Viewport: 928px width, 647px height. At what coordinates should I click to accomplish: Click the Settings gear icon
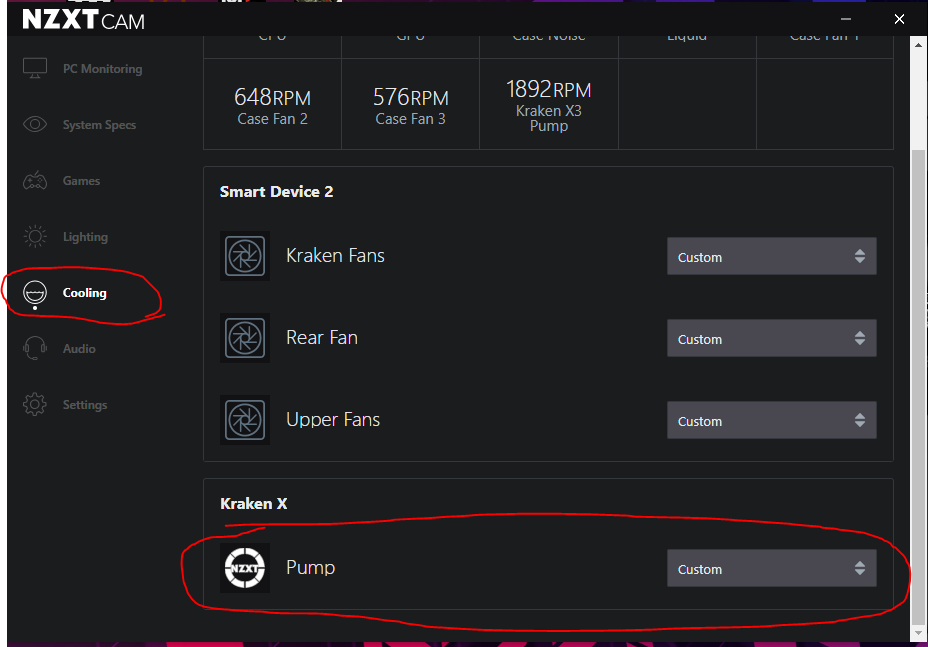click(x=35, y=405)
